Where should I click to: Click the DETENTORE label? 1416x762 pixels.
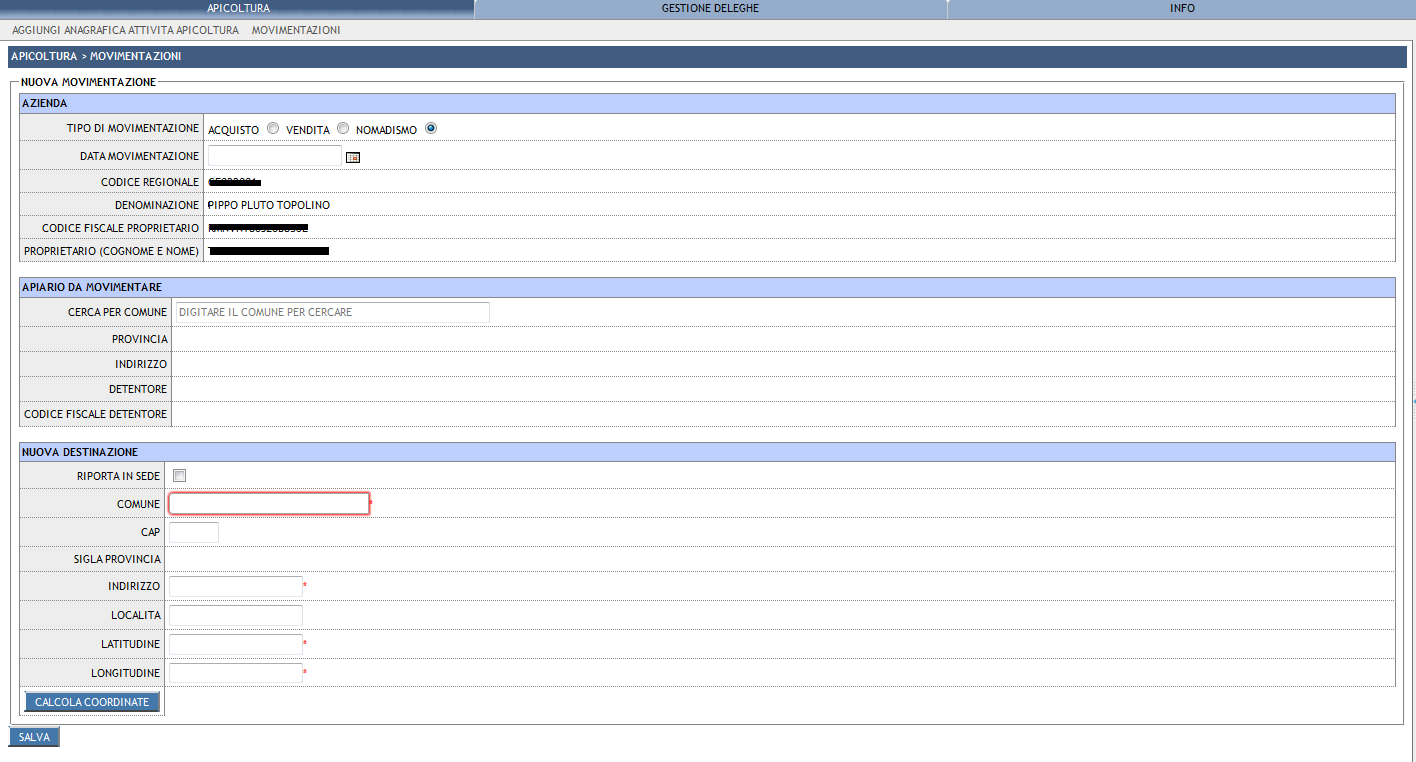pos(138,389)
